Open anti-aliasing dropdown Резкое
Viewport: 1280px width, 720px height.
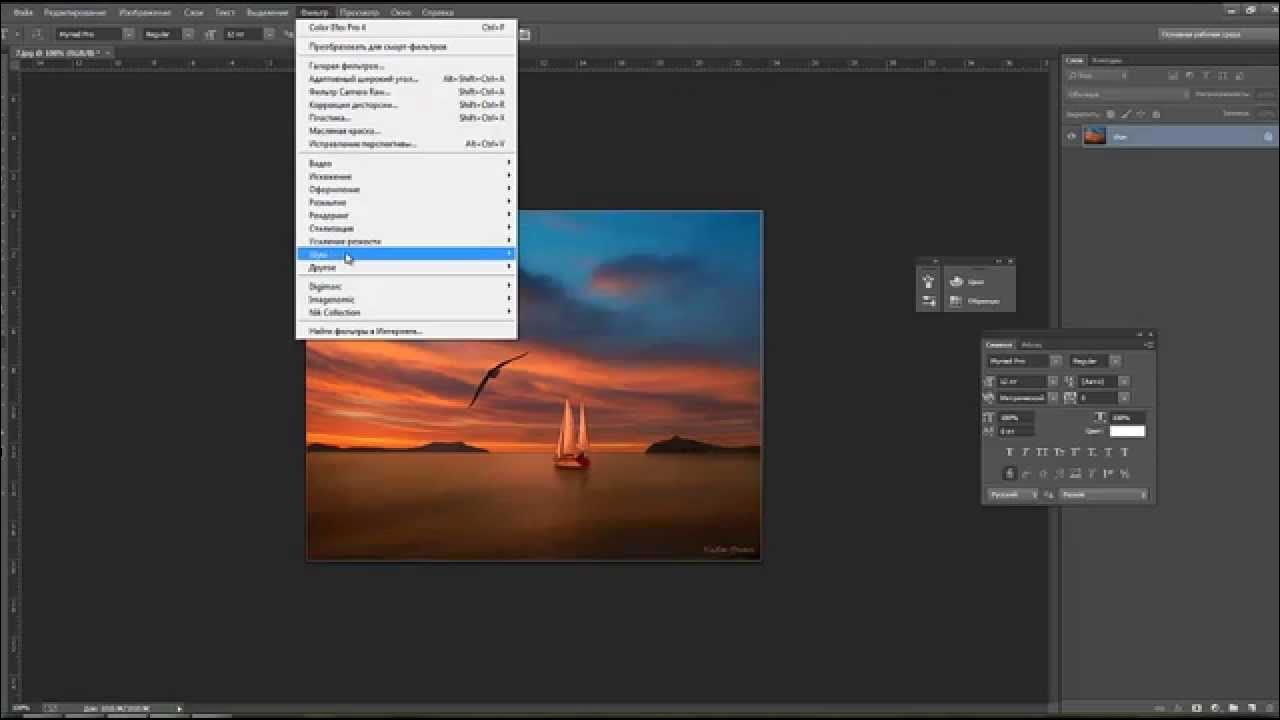point(1104,495)
